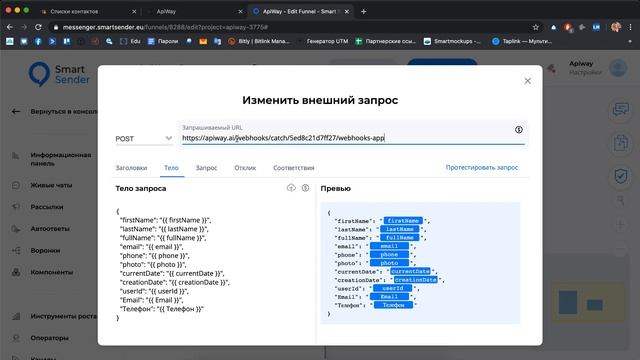640x360 pixels.
Task: Open Операторы in sidebar
Action: click(49, 338)
